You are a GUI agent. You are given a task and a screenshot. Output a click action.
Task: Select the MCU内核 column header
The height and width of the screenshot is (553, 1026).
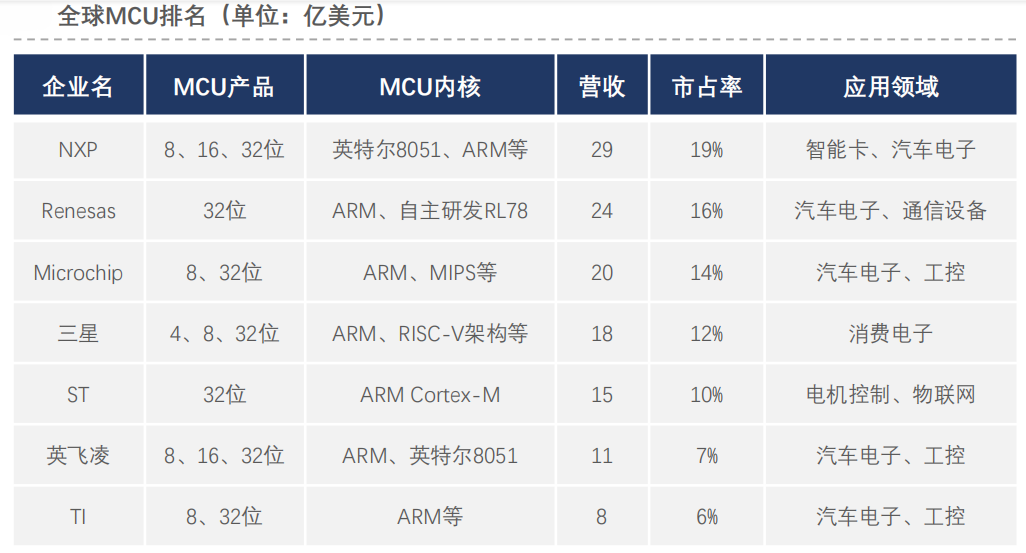point(431,85)
